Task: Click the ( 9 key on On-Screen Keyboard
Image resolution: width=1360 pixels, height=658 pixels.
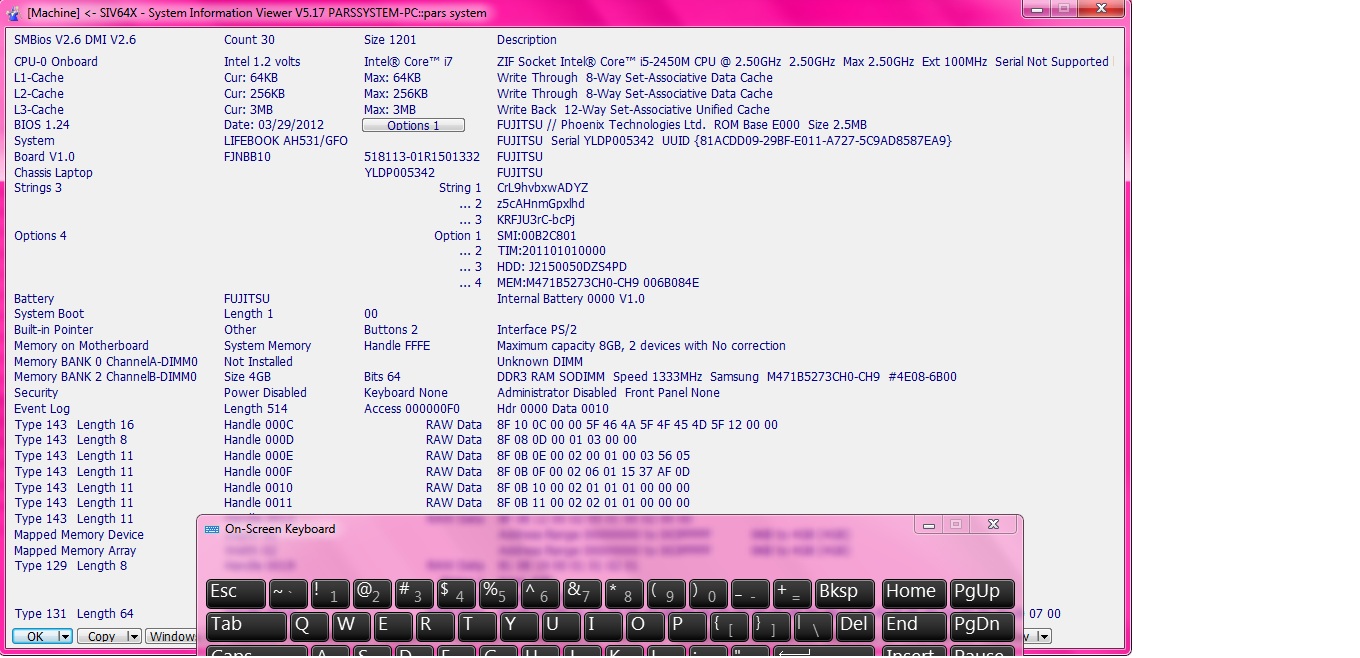Action: pos(667,593)
